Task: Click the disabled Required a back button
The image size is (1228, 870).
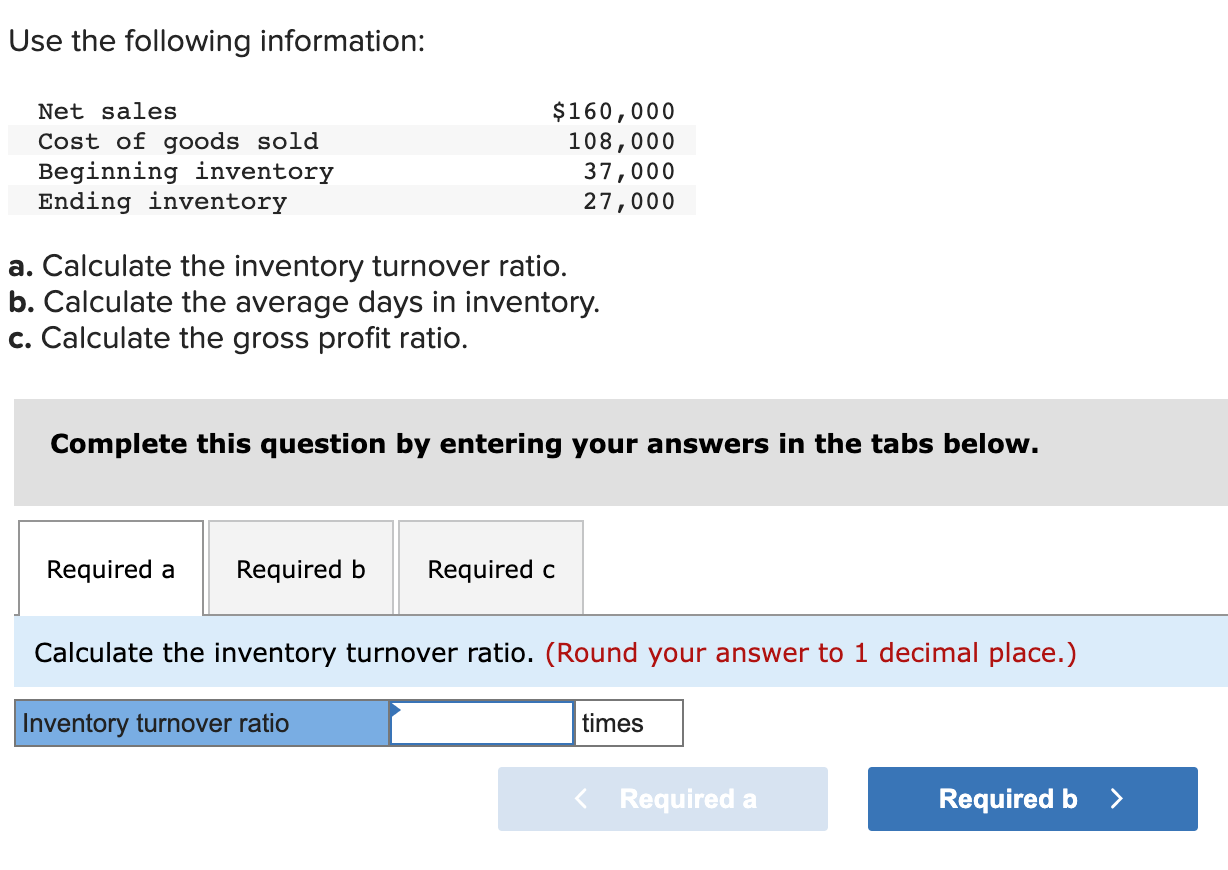Action: pos(662,798)
